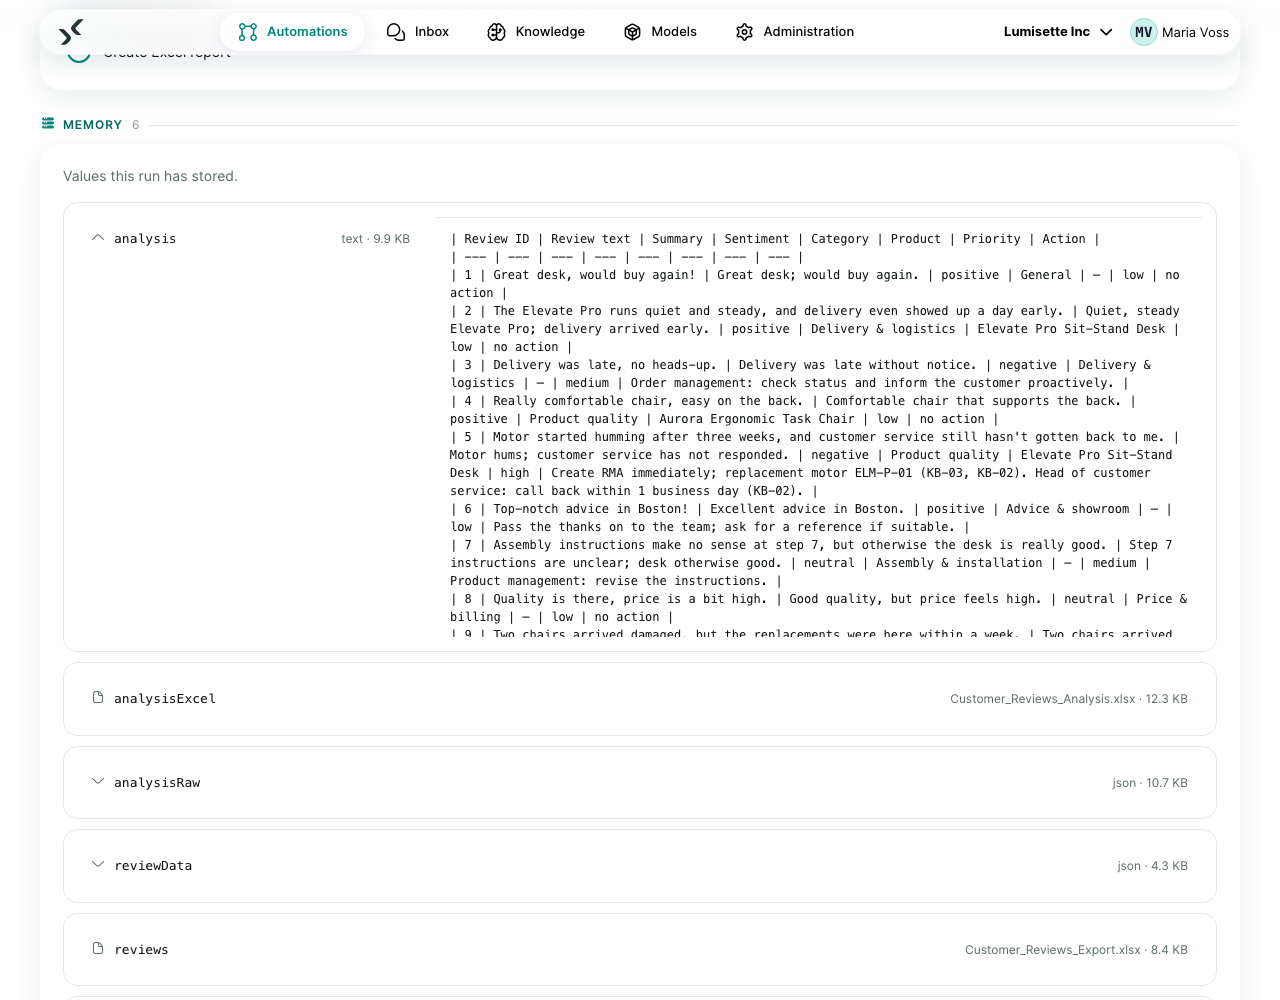The width and height of the screenshot is (1280, 1000).
Task: Open the Customer_Reviews_Analysis.xlsx file link
Action: 1043,699
